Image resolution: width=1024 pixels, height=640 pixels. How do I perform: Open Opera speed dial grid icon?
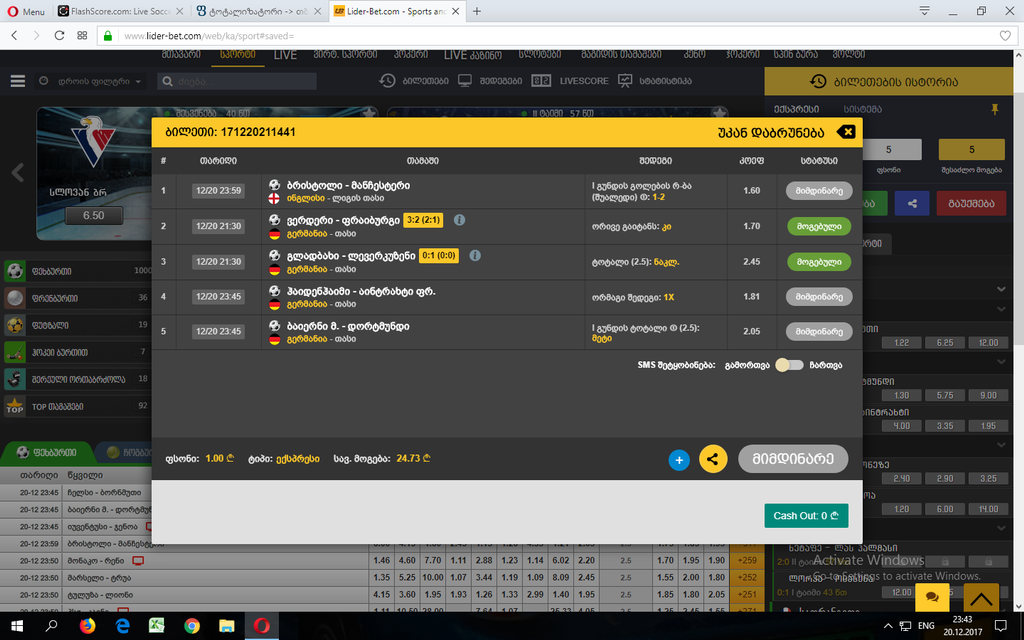[x=82, y=35]
